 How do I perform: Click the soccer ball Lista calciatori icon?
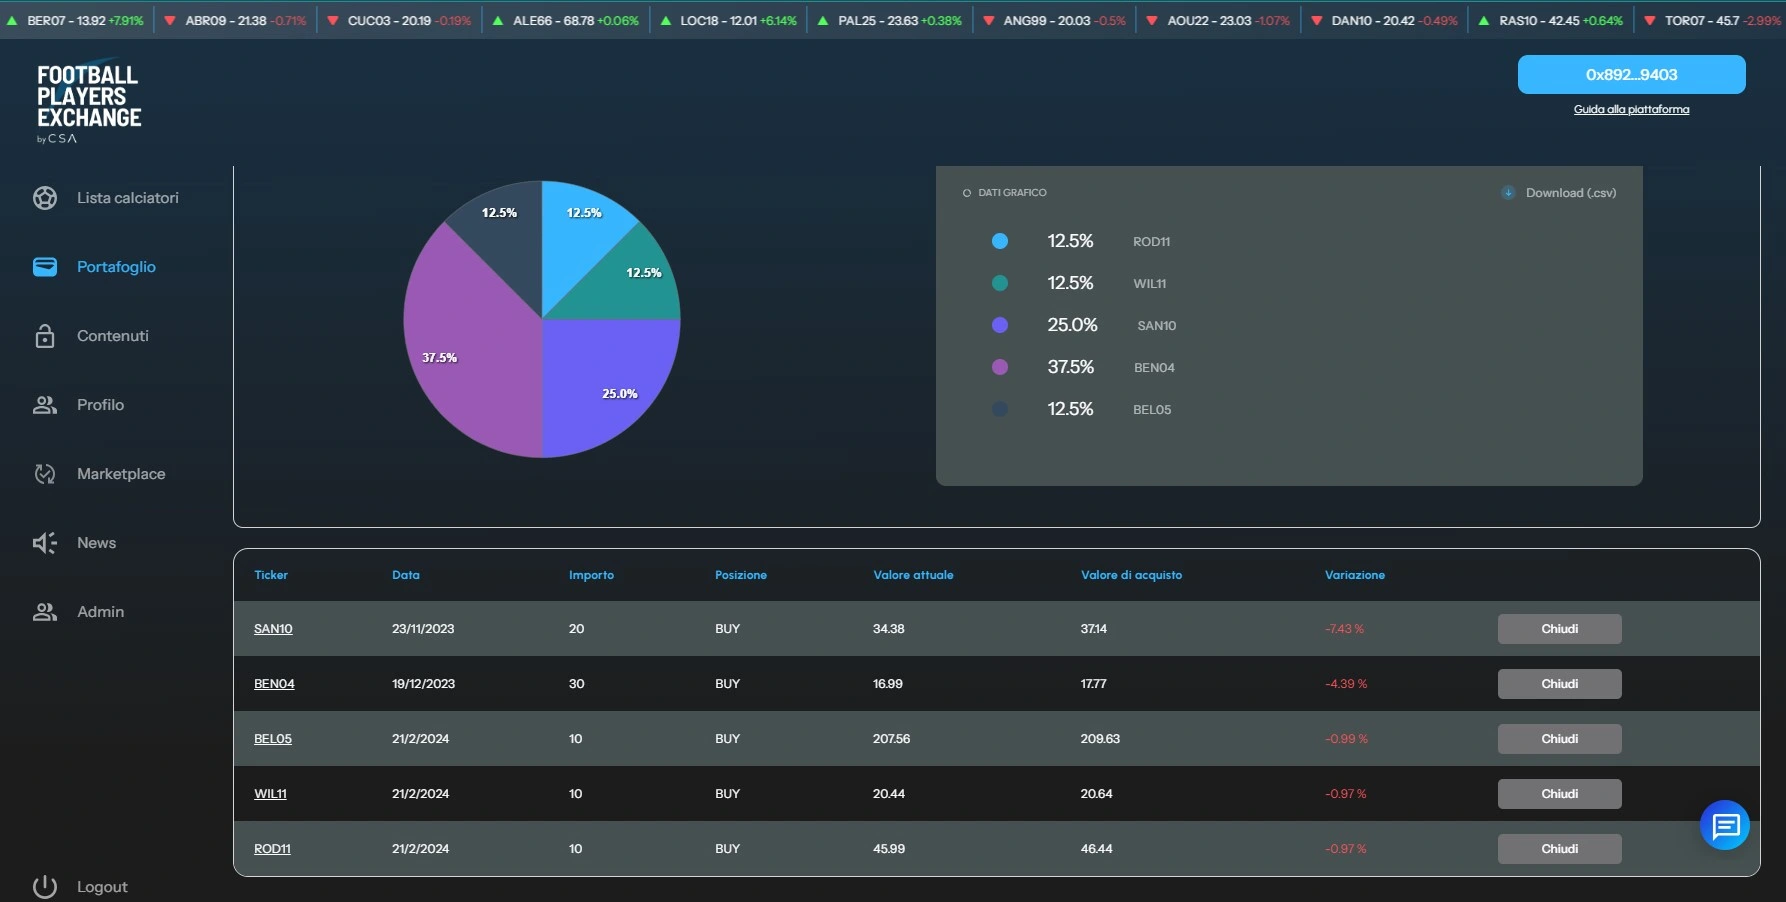(x=45, y=198)
